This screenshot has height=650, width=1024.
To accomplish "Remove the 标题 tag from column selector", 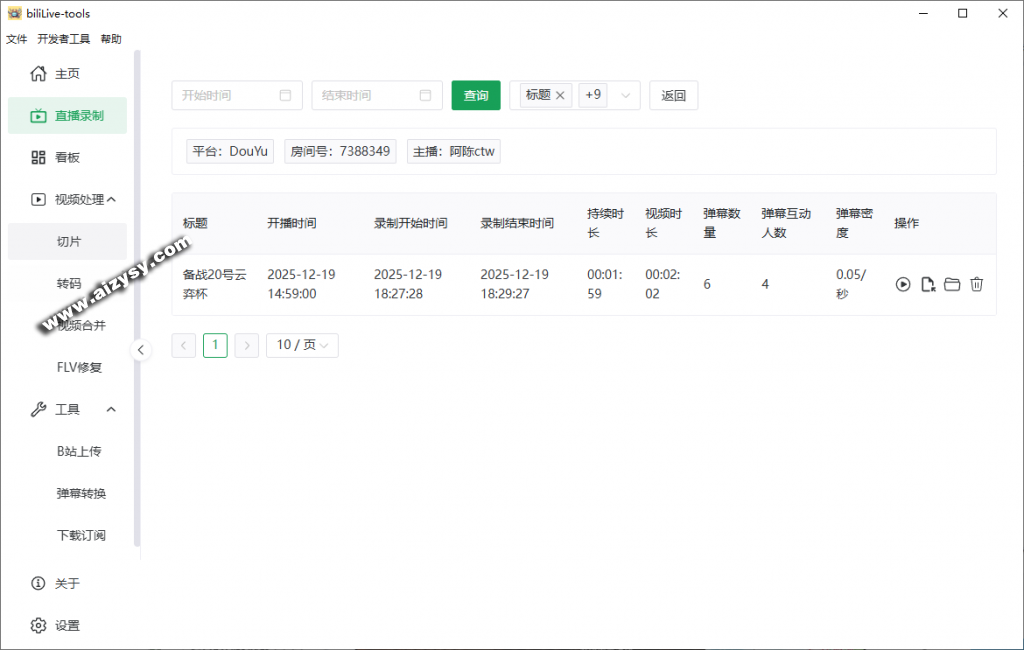I will [560, 96].
